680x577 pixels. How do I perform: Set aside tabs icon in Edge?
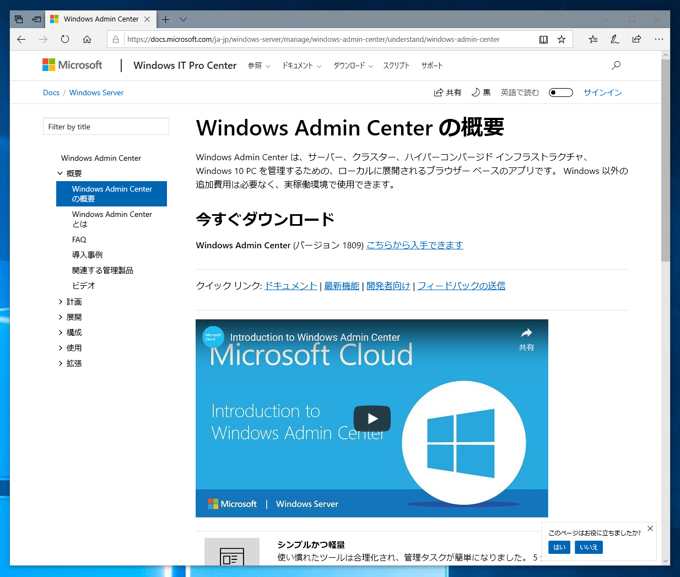point(36,19)
